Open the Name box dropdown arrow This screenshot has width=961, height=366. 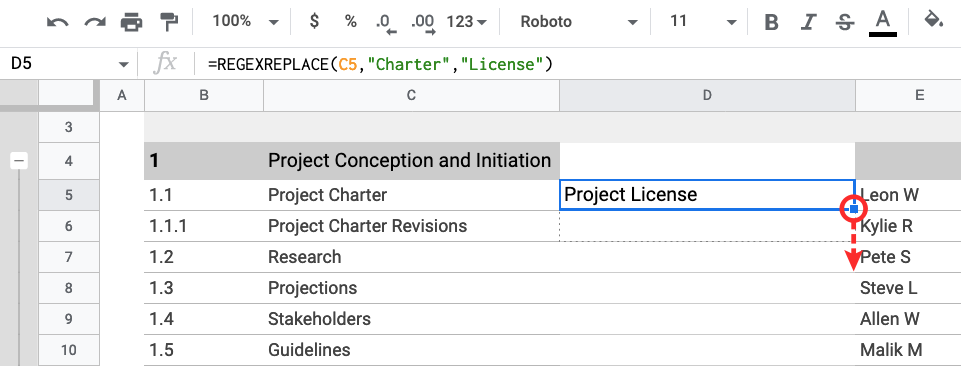[x=124, y=64]
